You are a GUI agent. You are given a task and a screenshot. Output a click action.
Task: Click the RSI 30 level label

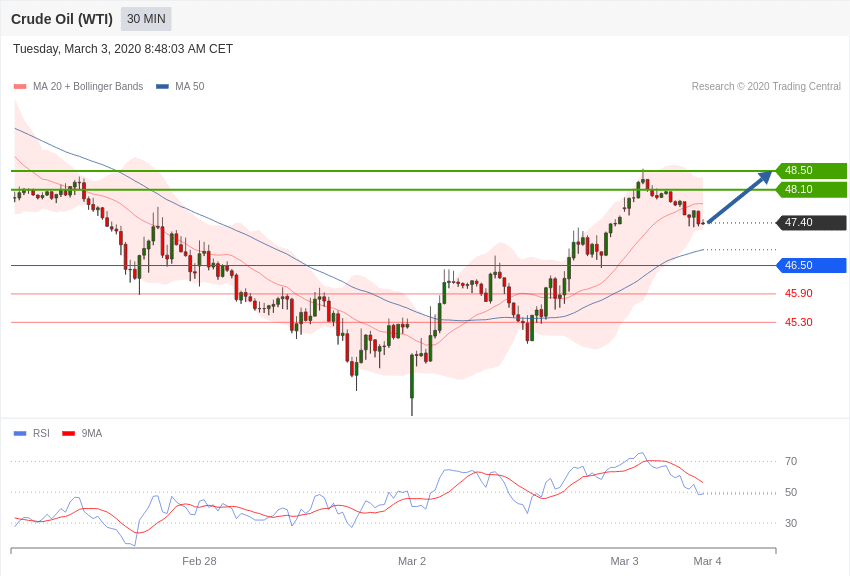tap(791, 523)
